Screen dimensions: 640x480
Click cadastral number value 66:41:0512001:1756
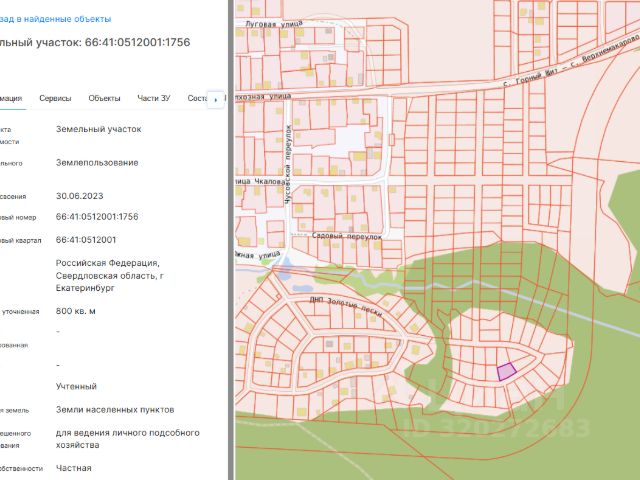click(x=97, y=217)
